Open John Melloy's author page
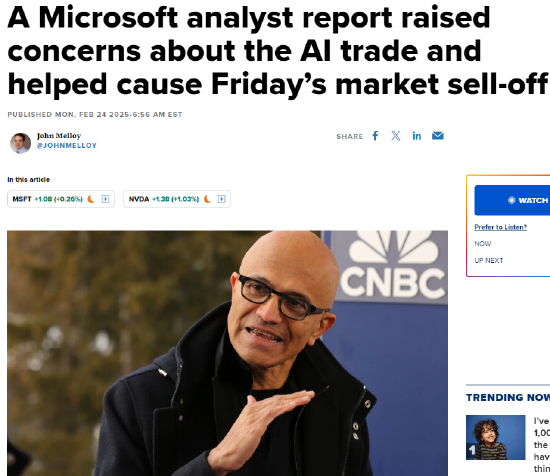This screenshot has height=476, width=550. pos(59,136)
